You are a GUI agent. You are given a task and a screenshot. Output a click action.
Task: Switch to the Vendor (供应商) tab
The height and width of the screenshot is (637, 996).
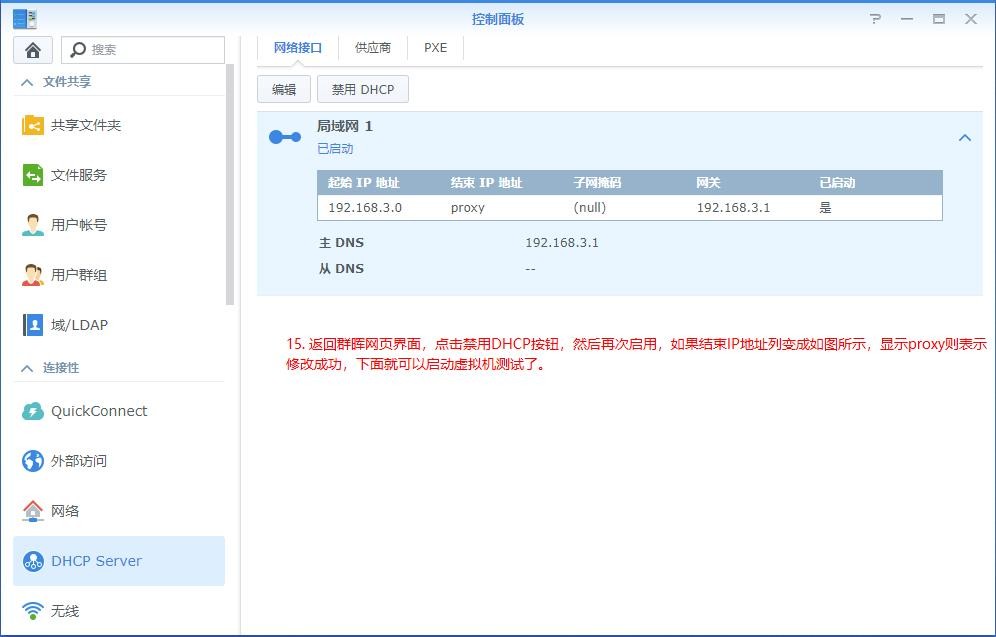pyautogui.click(x=372, y=48)
